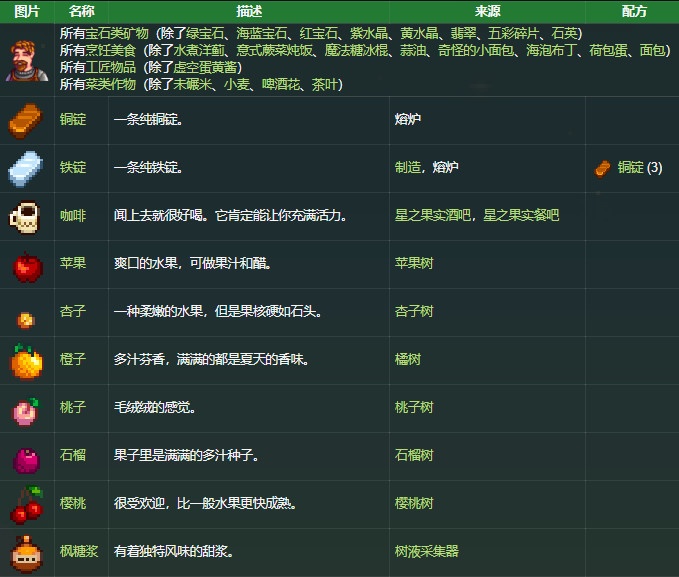
Task: Click the villager portrait image
Action: pos(27,61)
